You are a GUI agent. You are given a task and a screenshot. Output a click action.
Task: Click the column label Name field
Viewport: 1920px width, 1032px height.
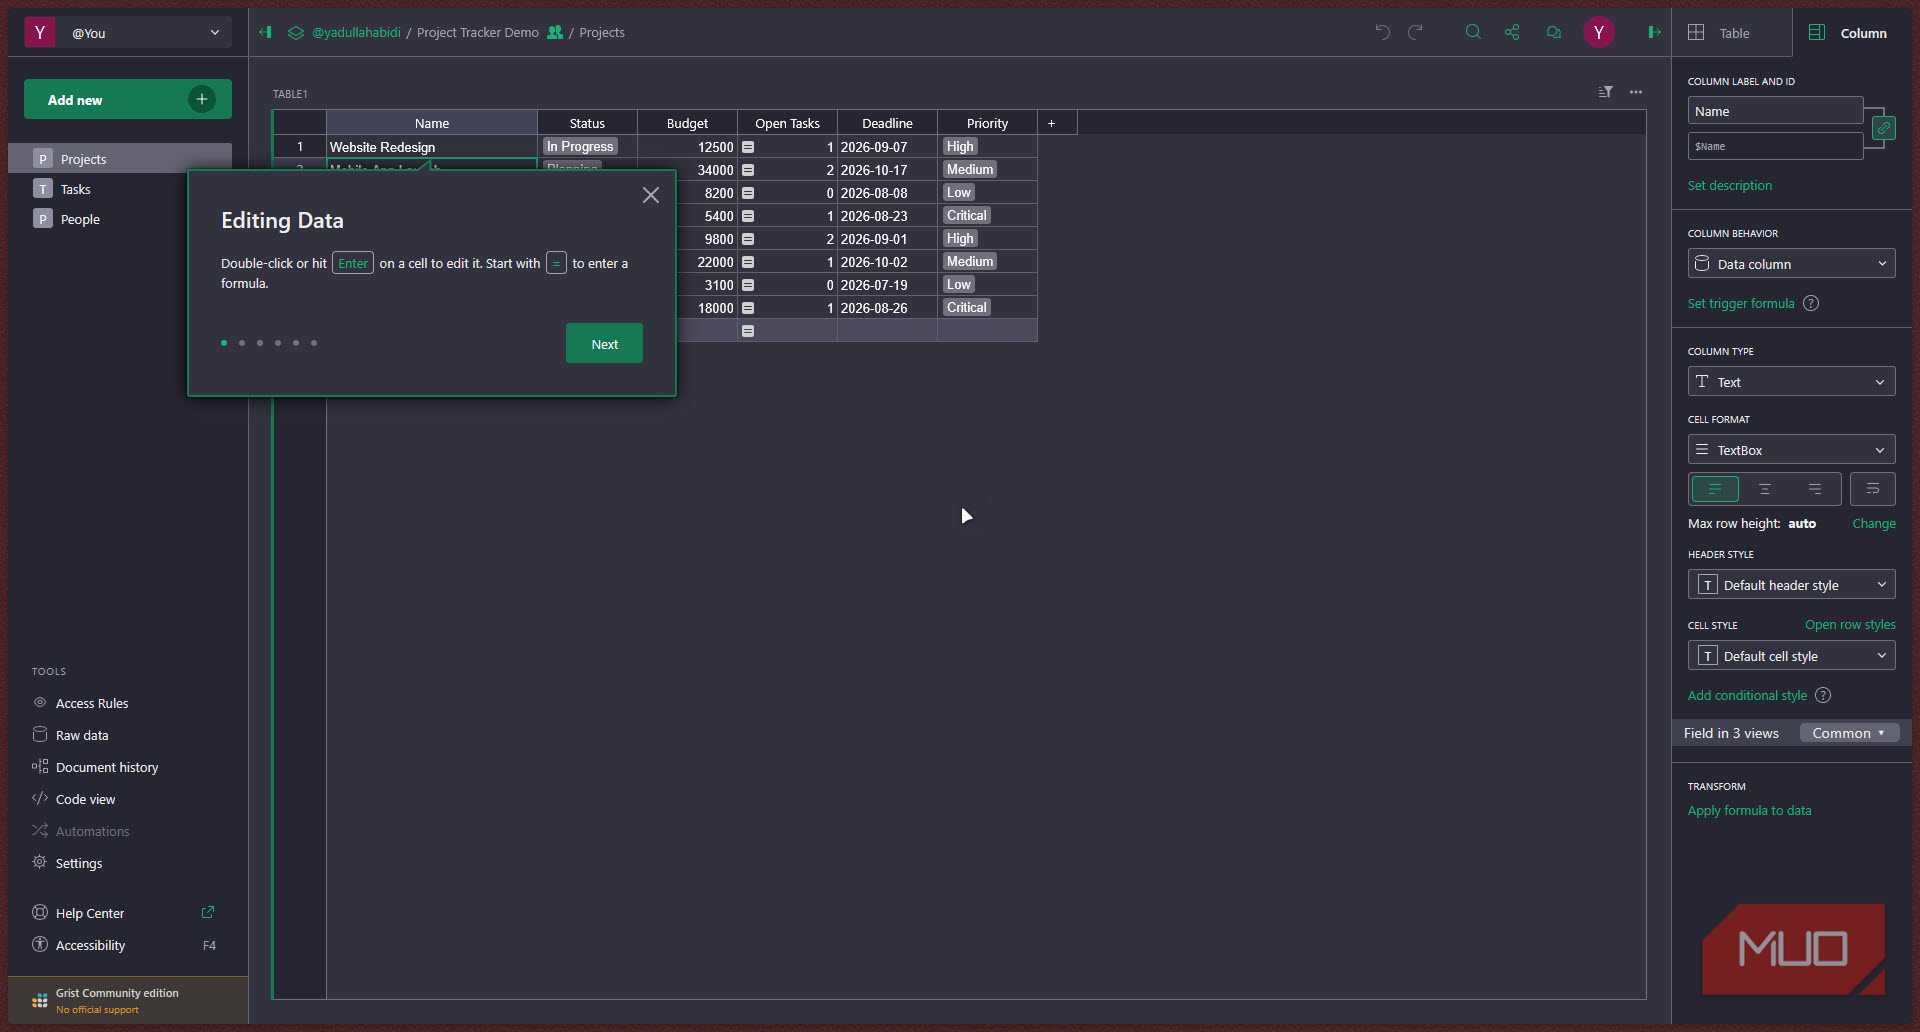(x=1775, y=111)
